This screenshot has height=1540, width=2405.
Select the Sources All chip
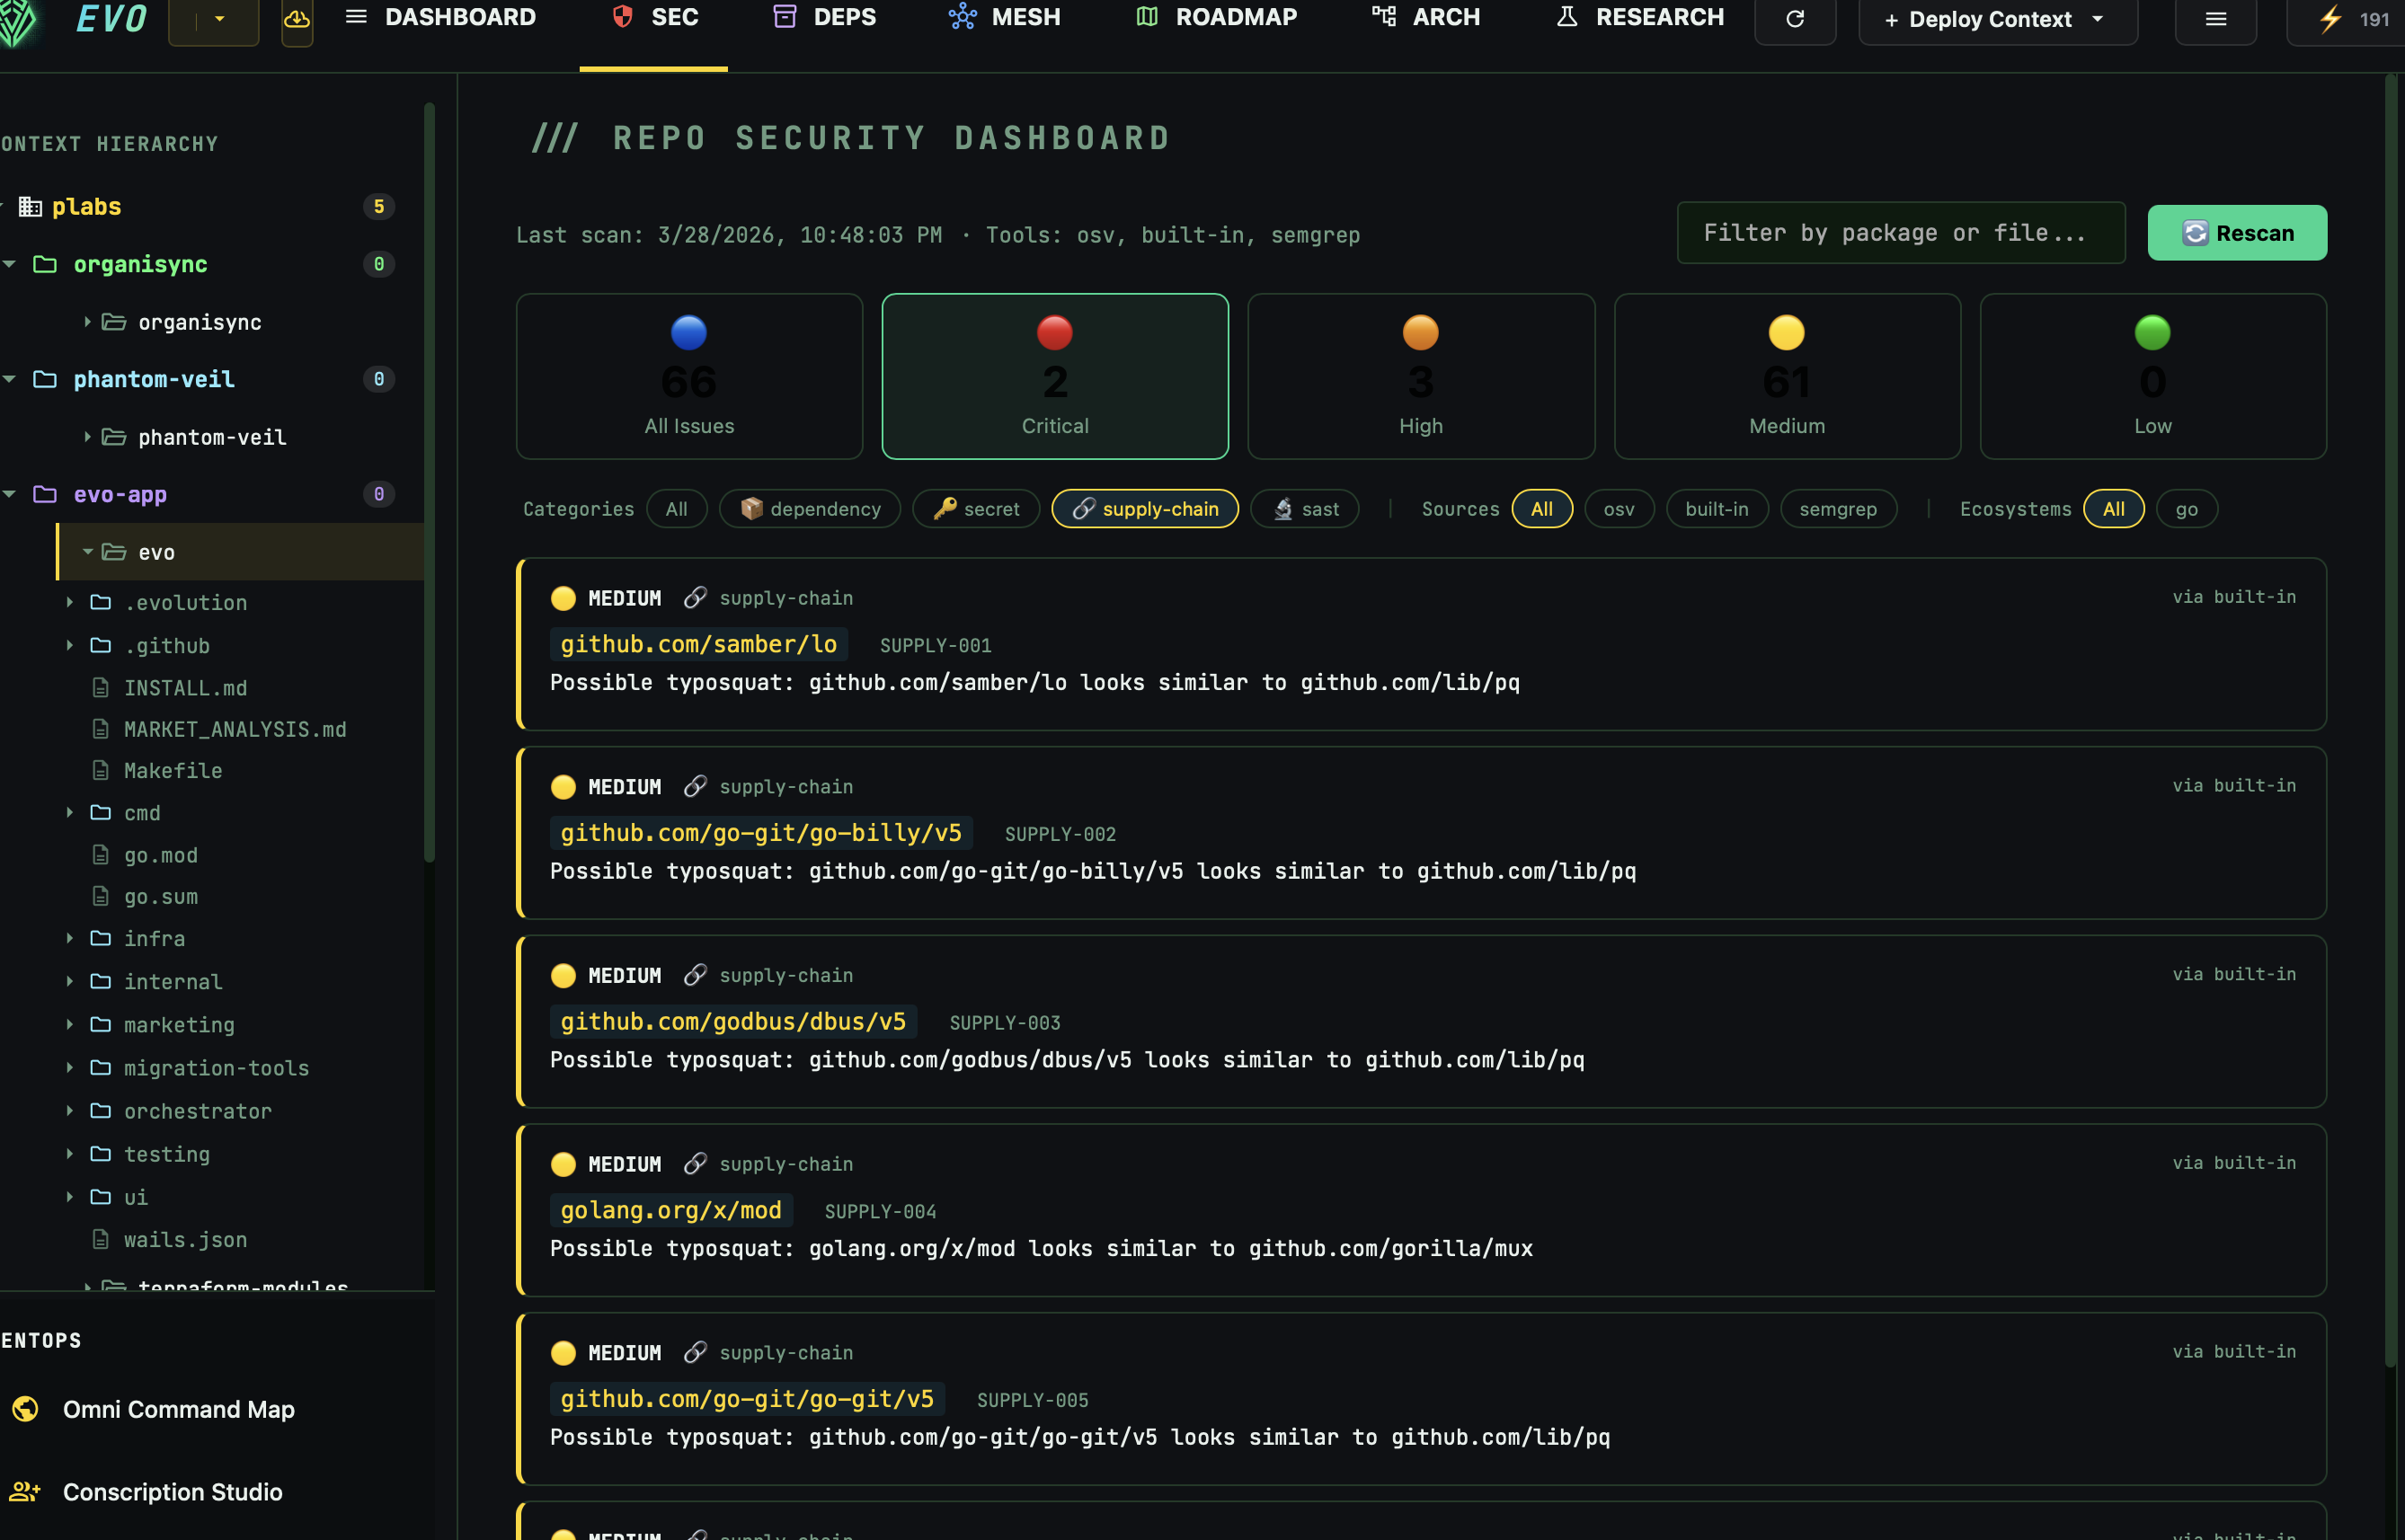click(1542, 509)
